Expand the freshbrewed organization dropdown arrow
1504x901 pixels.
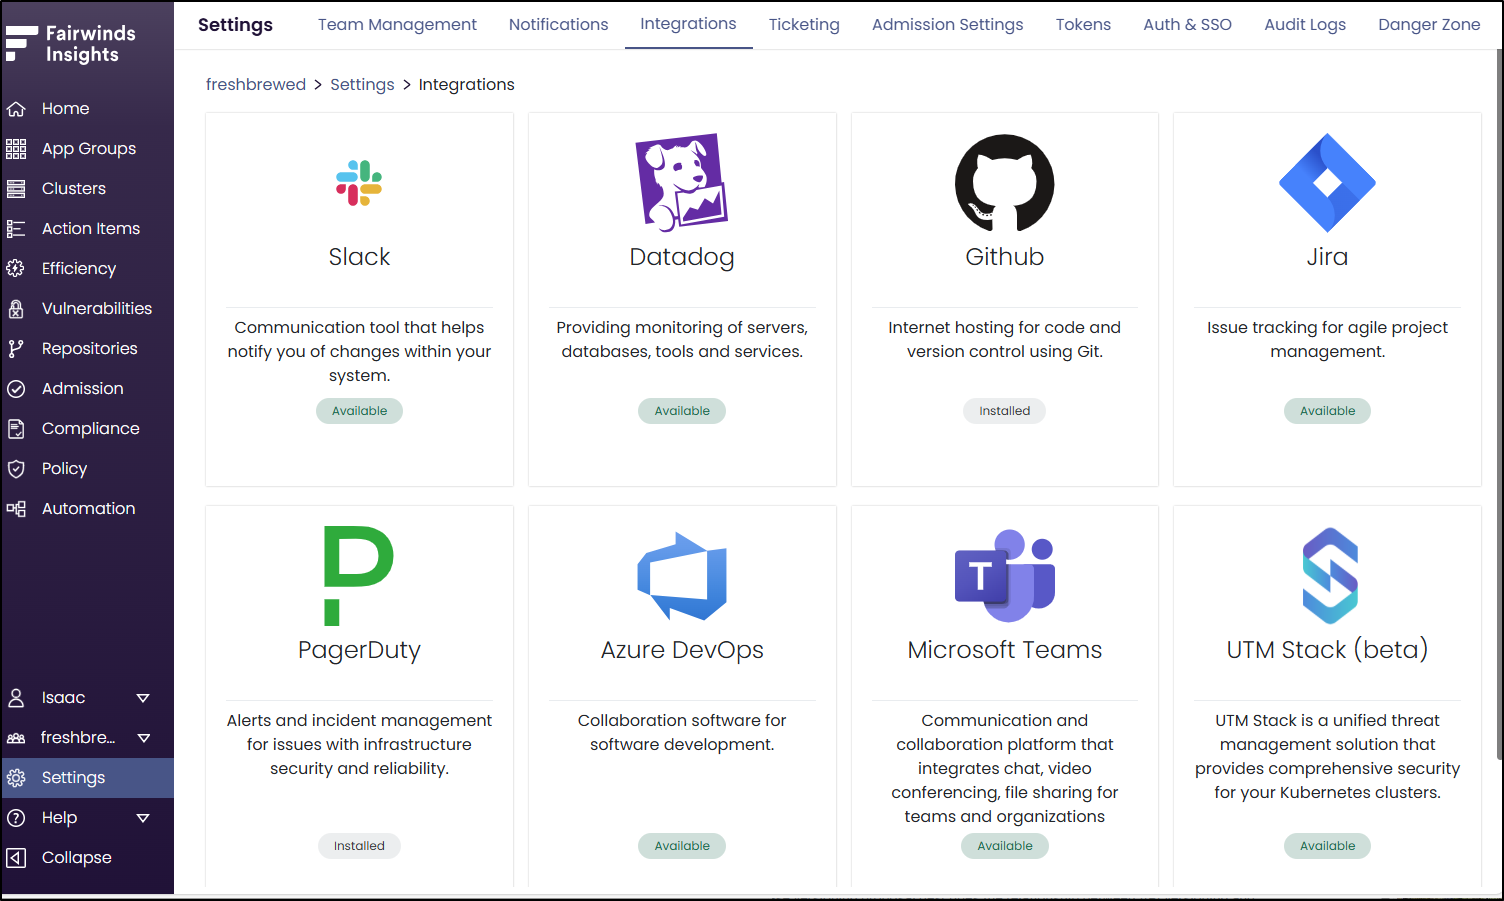(143, 738)
